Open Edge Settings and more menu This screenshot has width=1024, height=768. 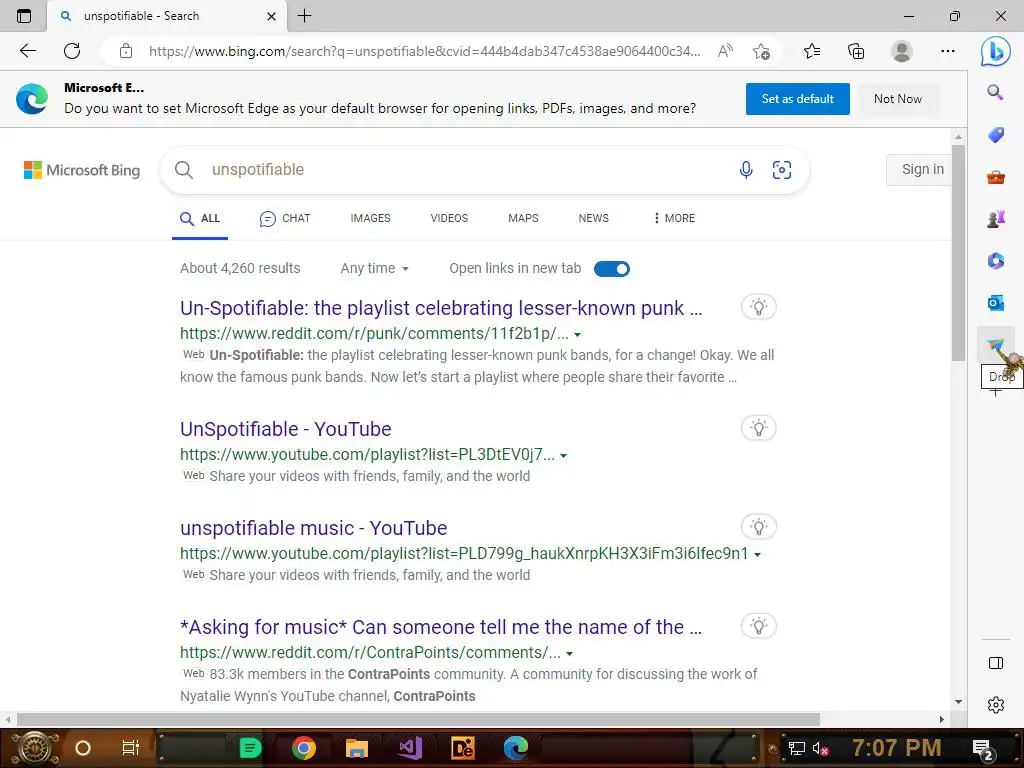(x=948, y=51)
